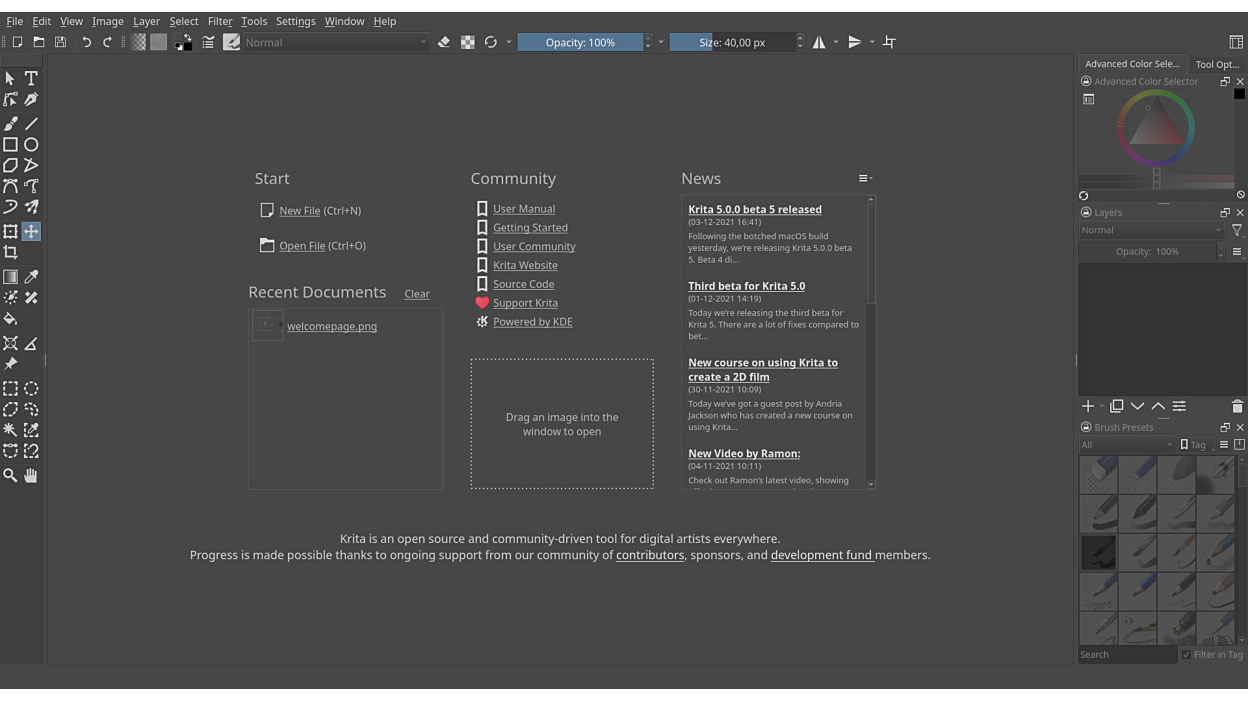Toggle preserve alpha button

coord(467,42)
